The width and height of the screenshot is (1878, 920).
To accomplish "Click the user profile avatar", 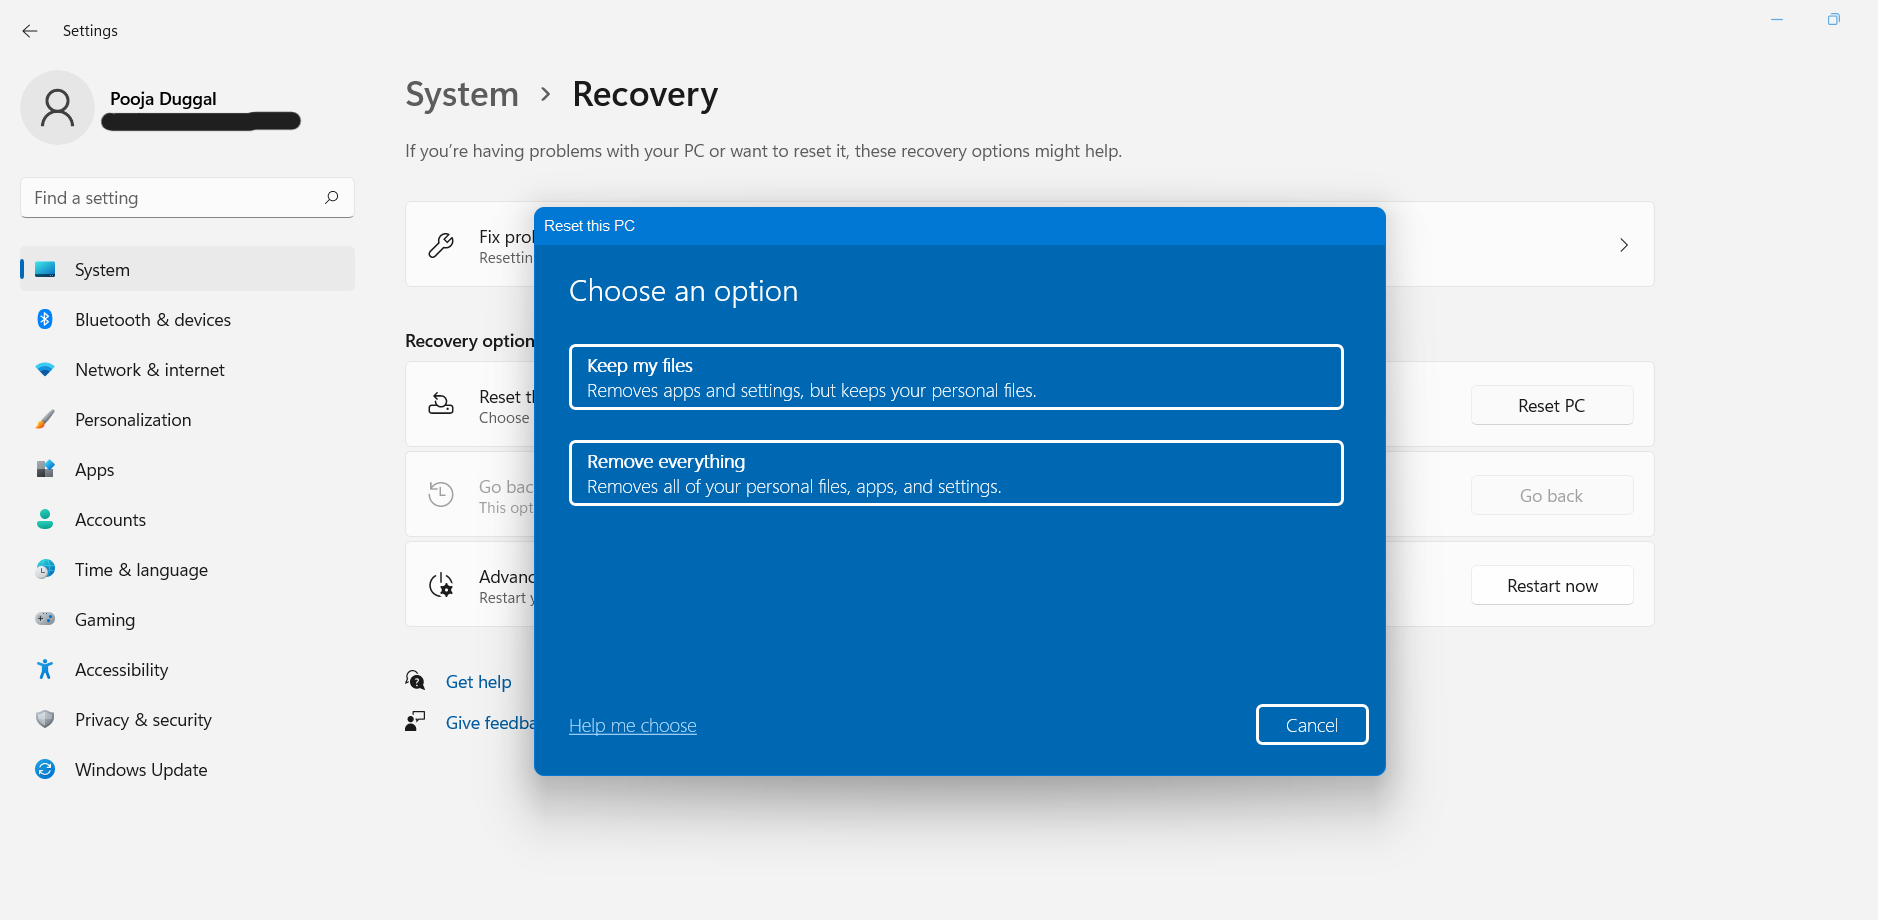I will 57,107.
